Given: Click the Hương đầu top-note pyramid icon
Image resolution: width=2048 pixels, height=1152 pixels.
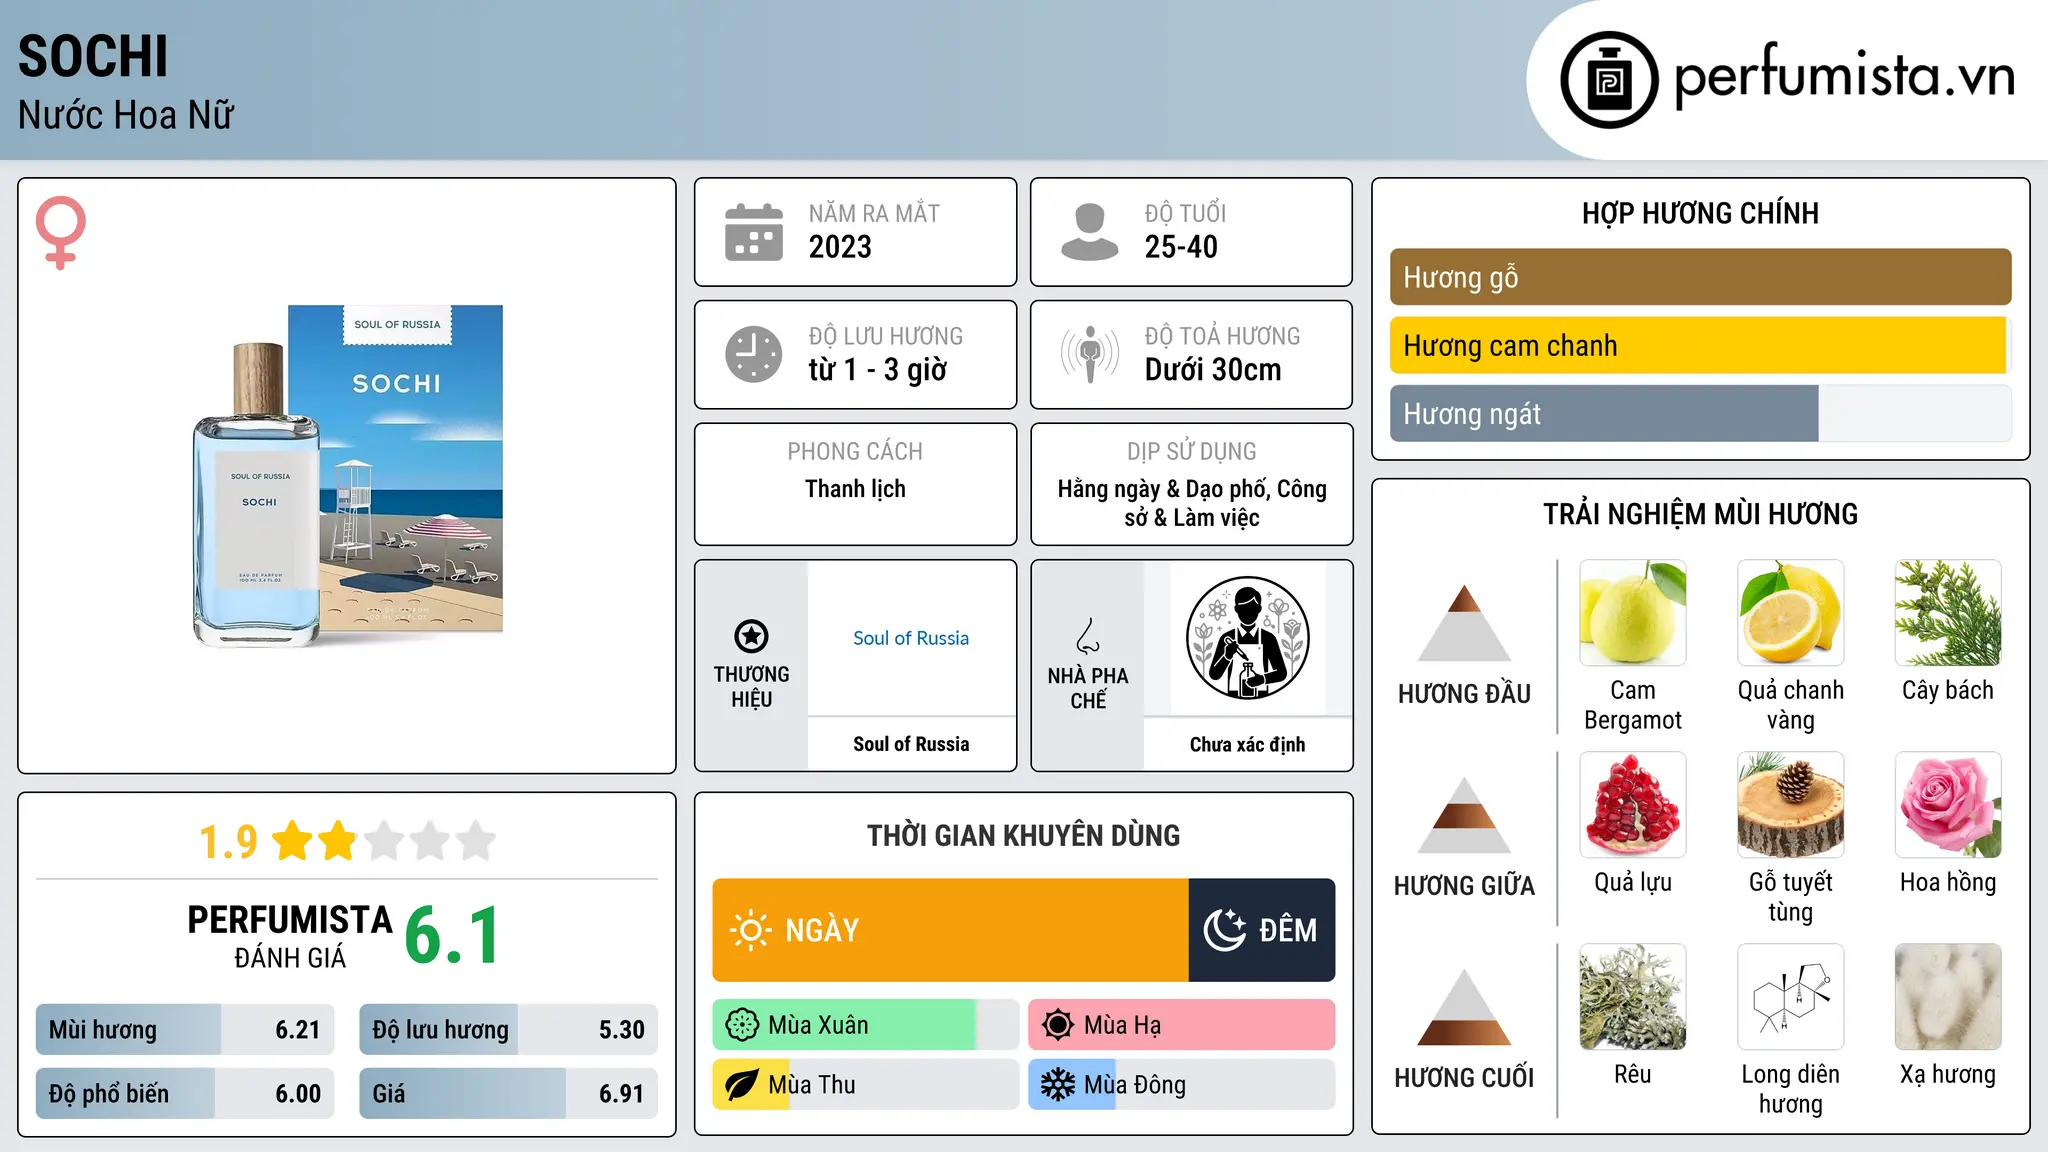Looking at the screenshot, I should click(x=1464, y=623).
